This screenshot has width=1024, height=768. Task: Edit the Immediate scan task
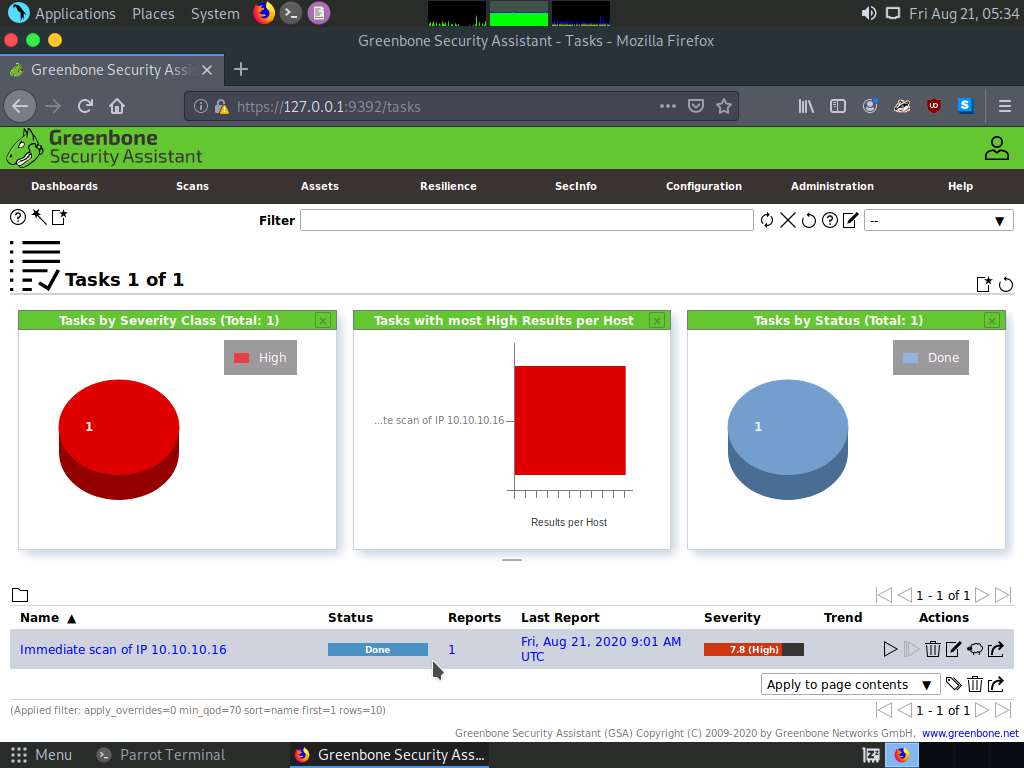pos(953,649)
